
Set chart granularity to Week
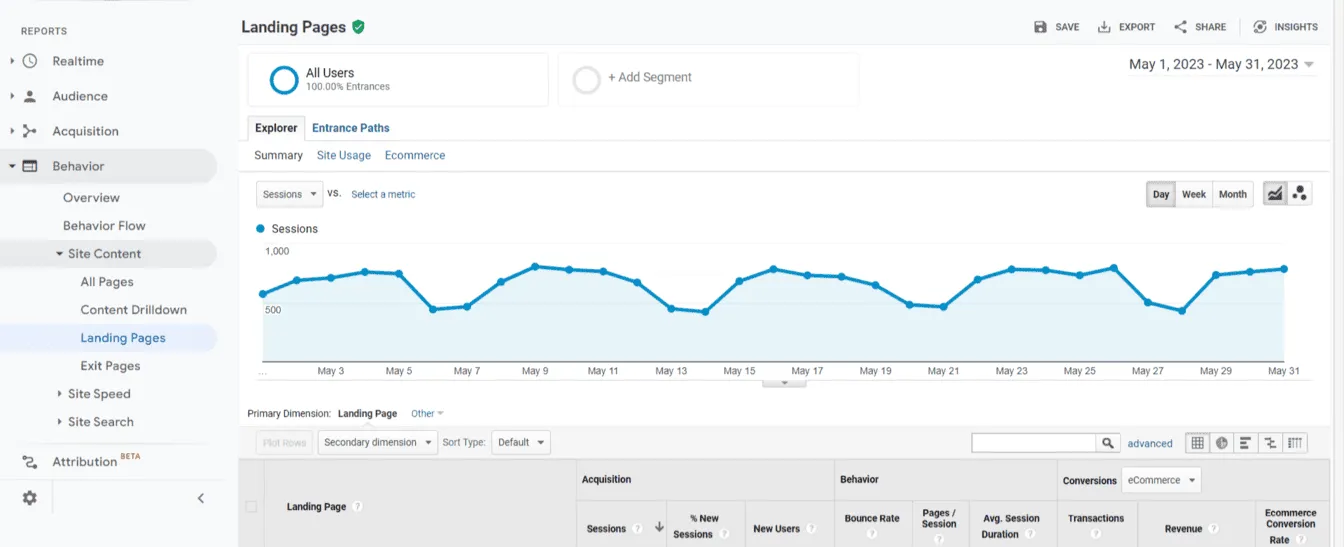1194,194
